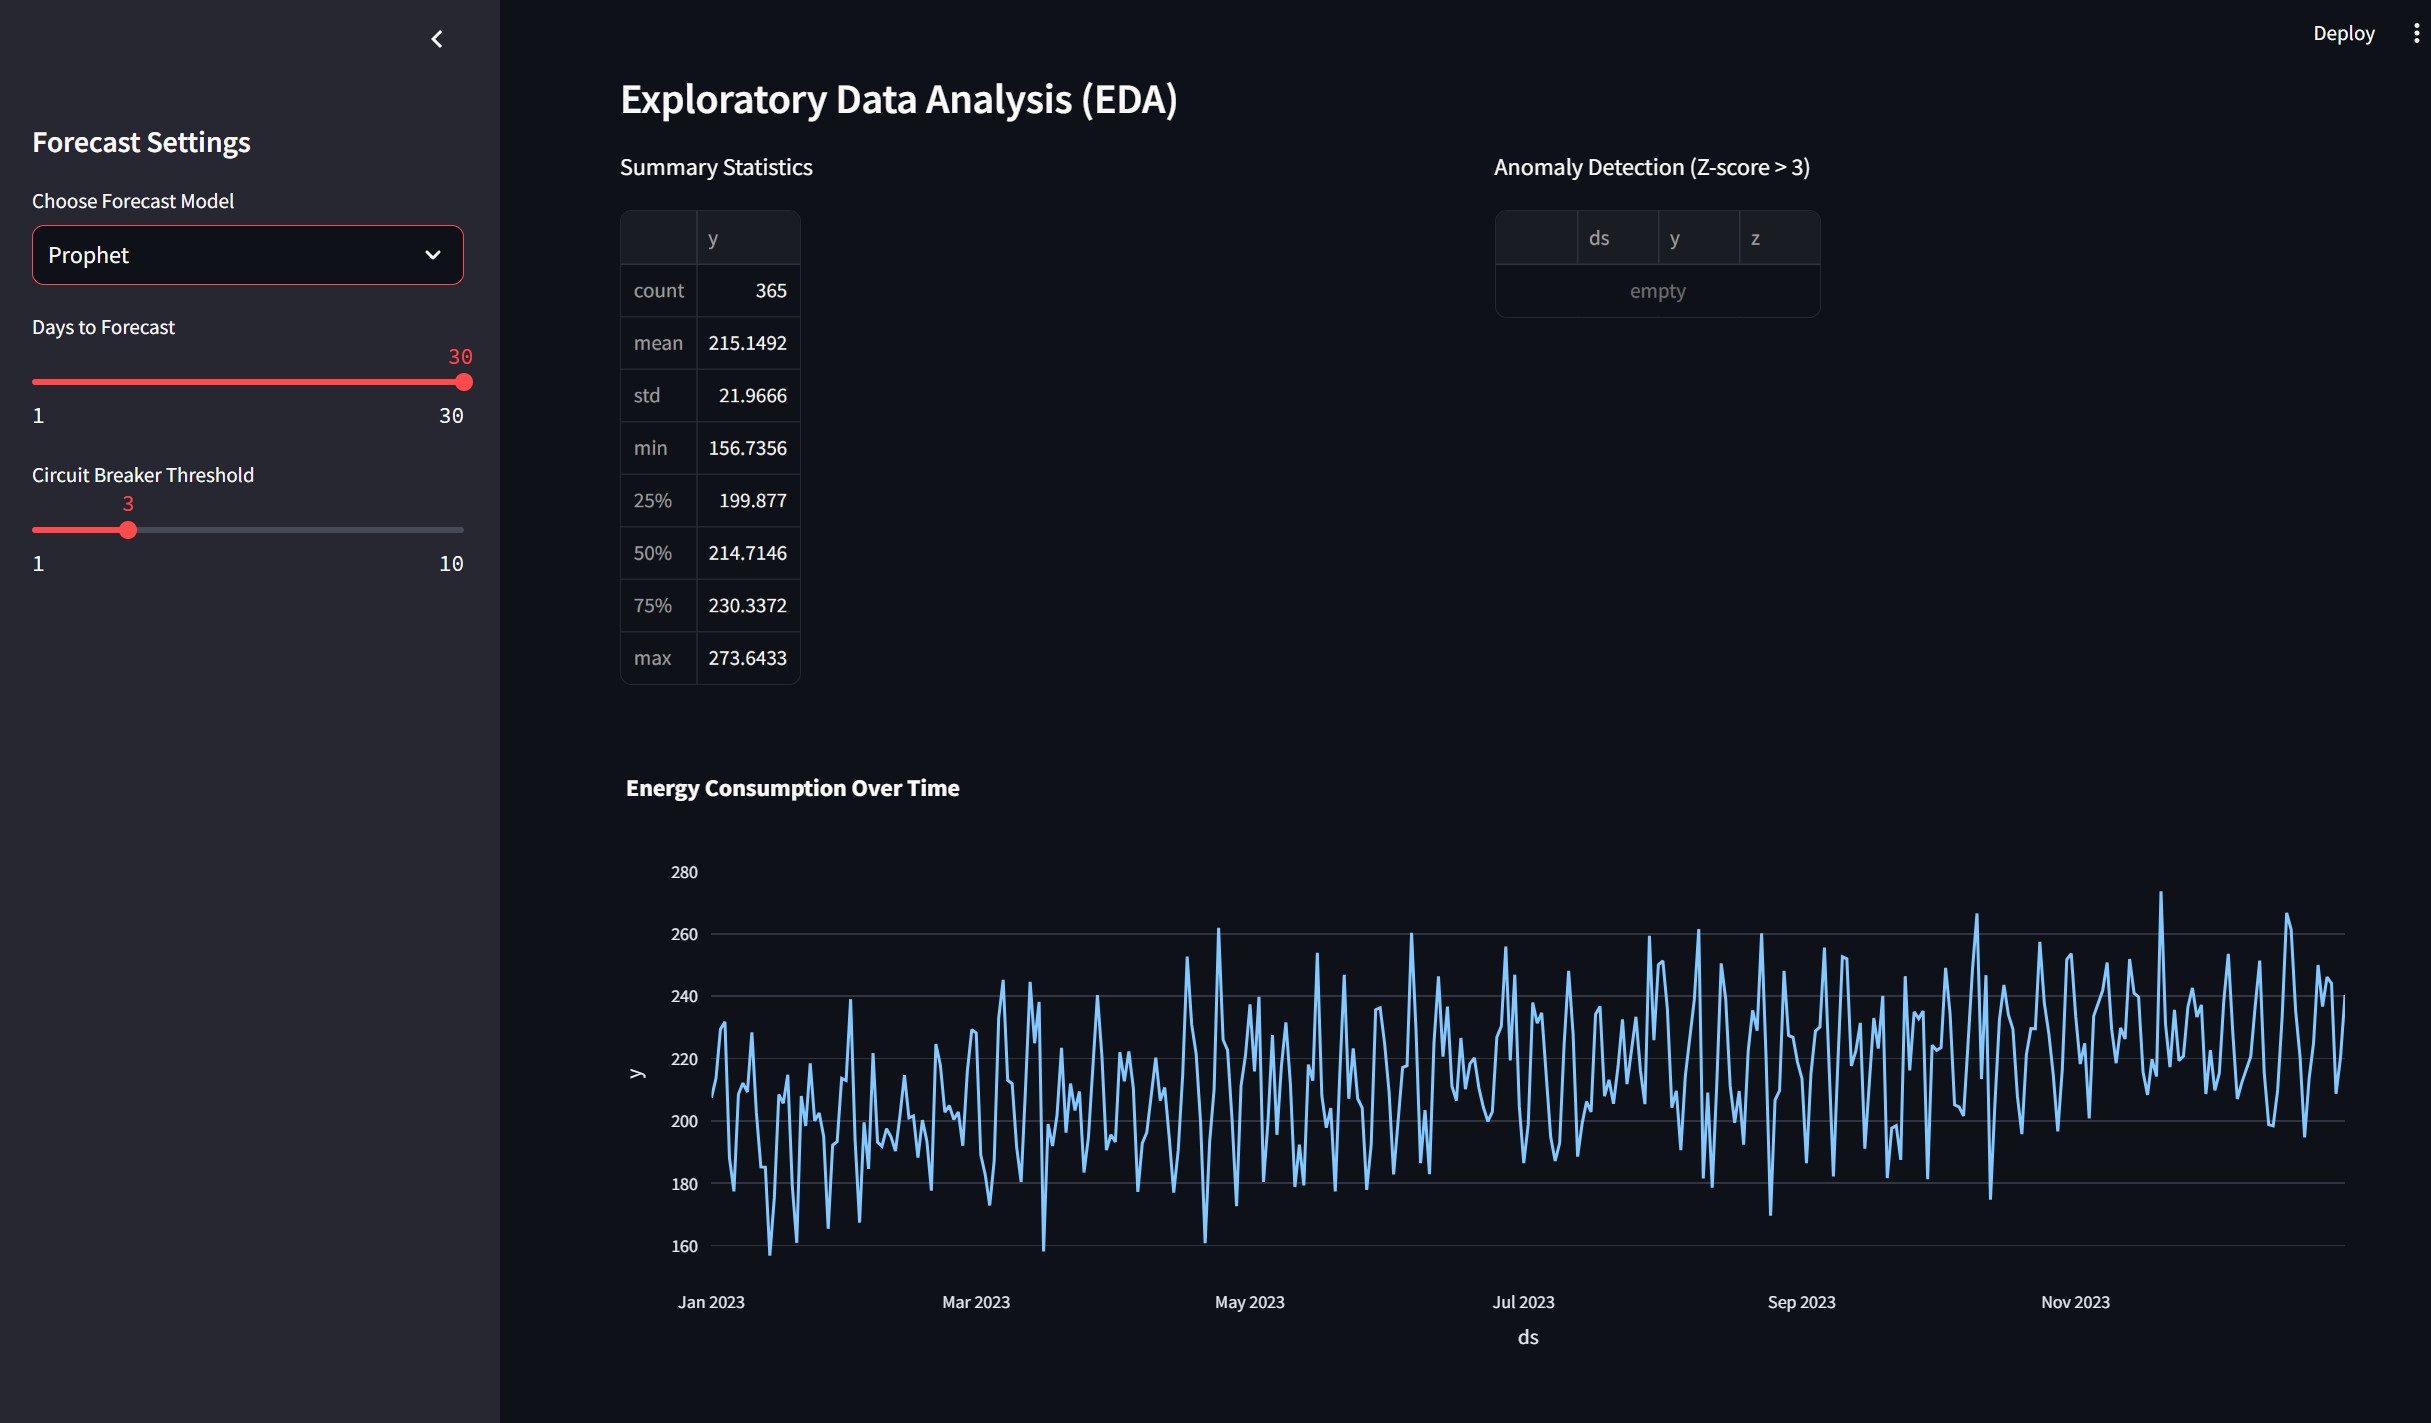
Task: Select the max value cell 273.6433
Action: 747,658
